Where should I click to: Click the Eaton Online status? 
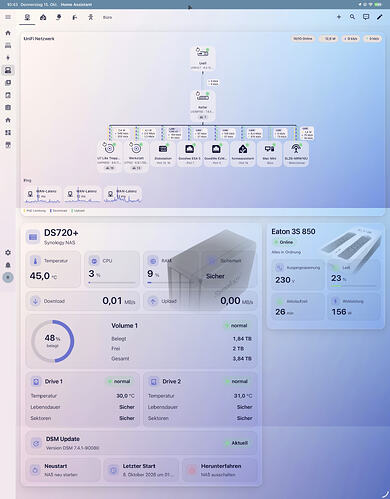pos(283,242)
